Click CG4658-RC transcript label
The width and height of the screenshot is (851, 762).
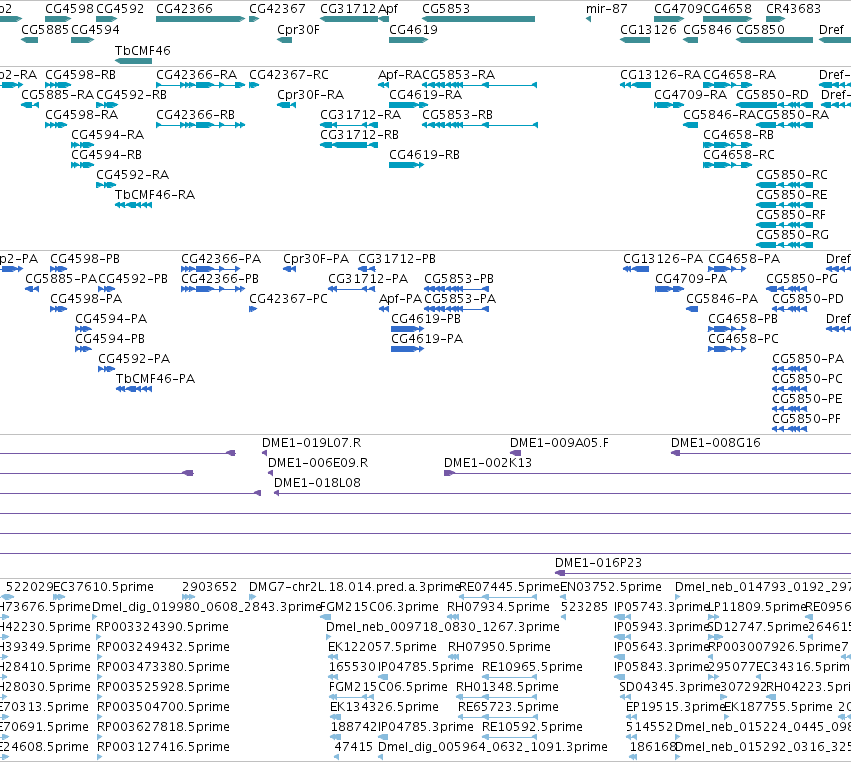pos(739,155)
